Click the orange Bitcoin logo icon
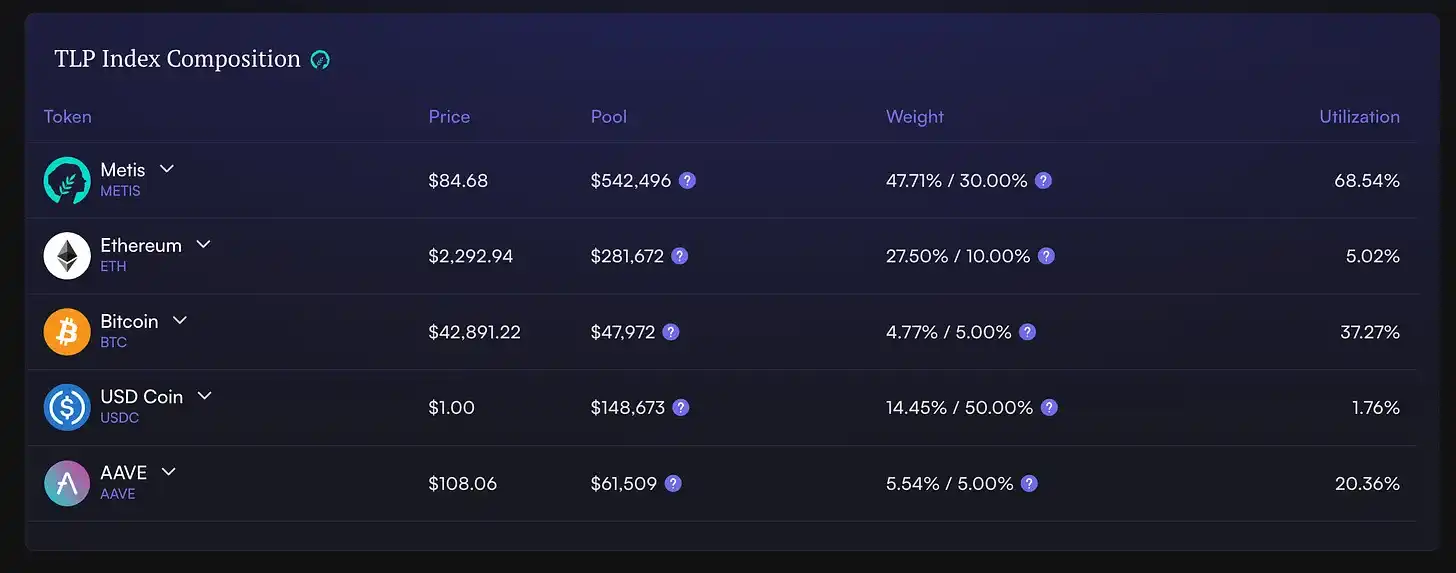Image resolution: width=1456 pixels, height=573 pixels. coord(67,332)
